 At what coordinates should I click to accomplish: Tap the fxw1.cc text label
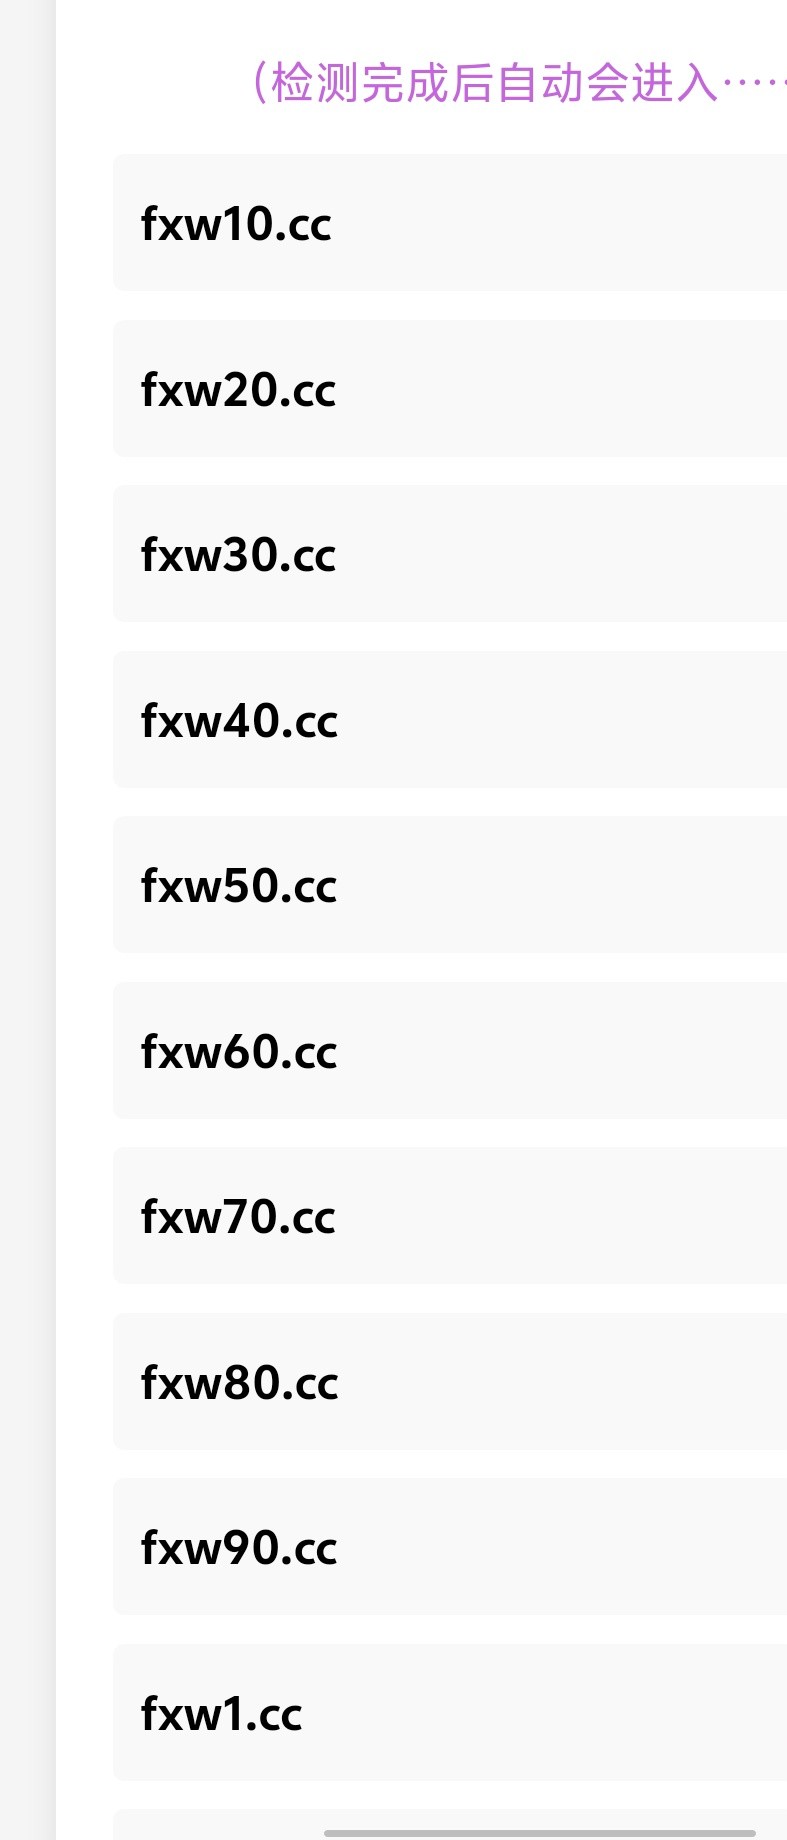221,1714
